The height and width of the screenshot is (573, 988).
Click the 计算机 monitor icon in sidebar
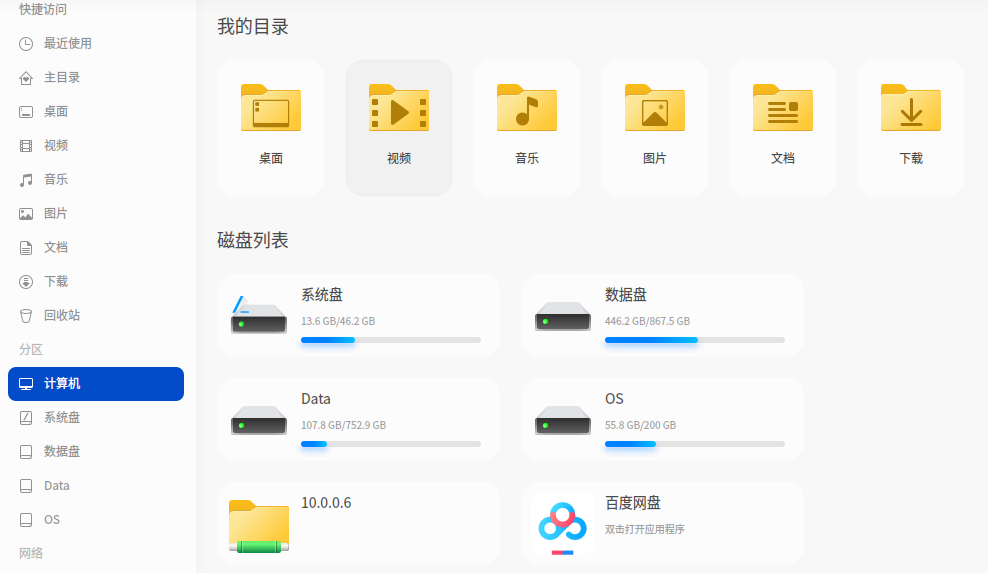pyautogui.click(x=26, y=384)
